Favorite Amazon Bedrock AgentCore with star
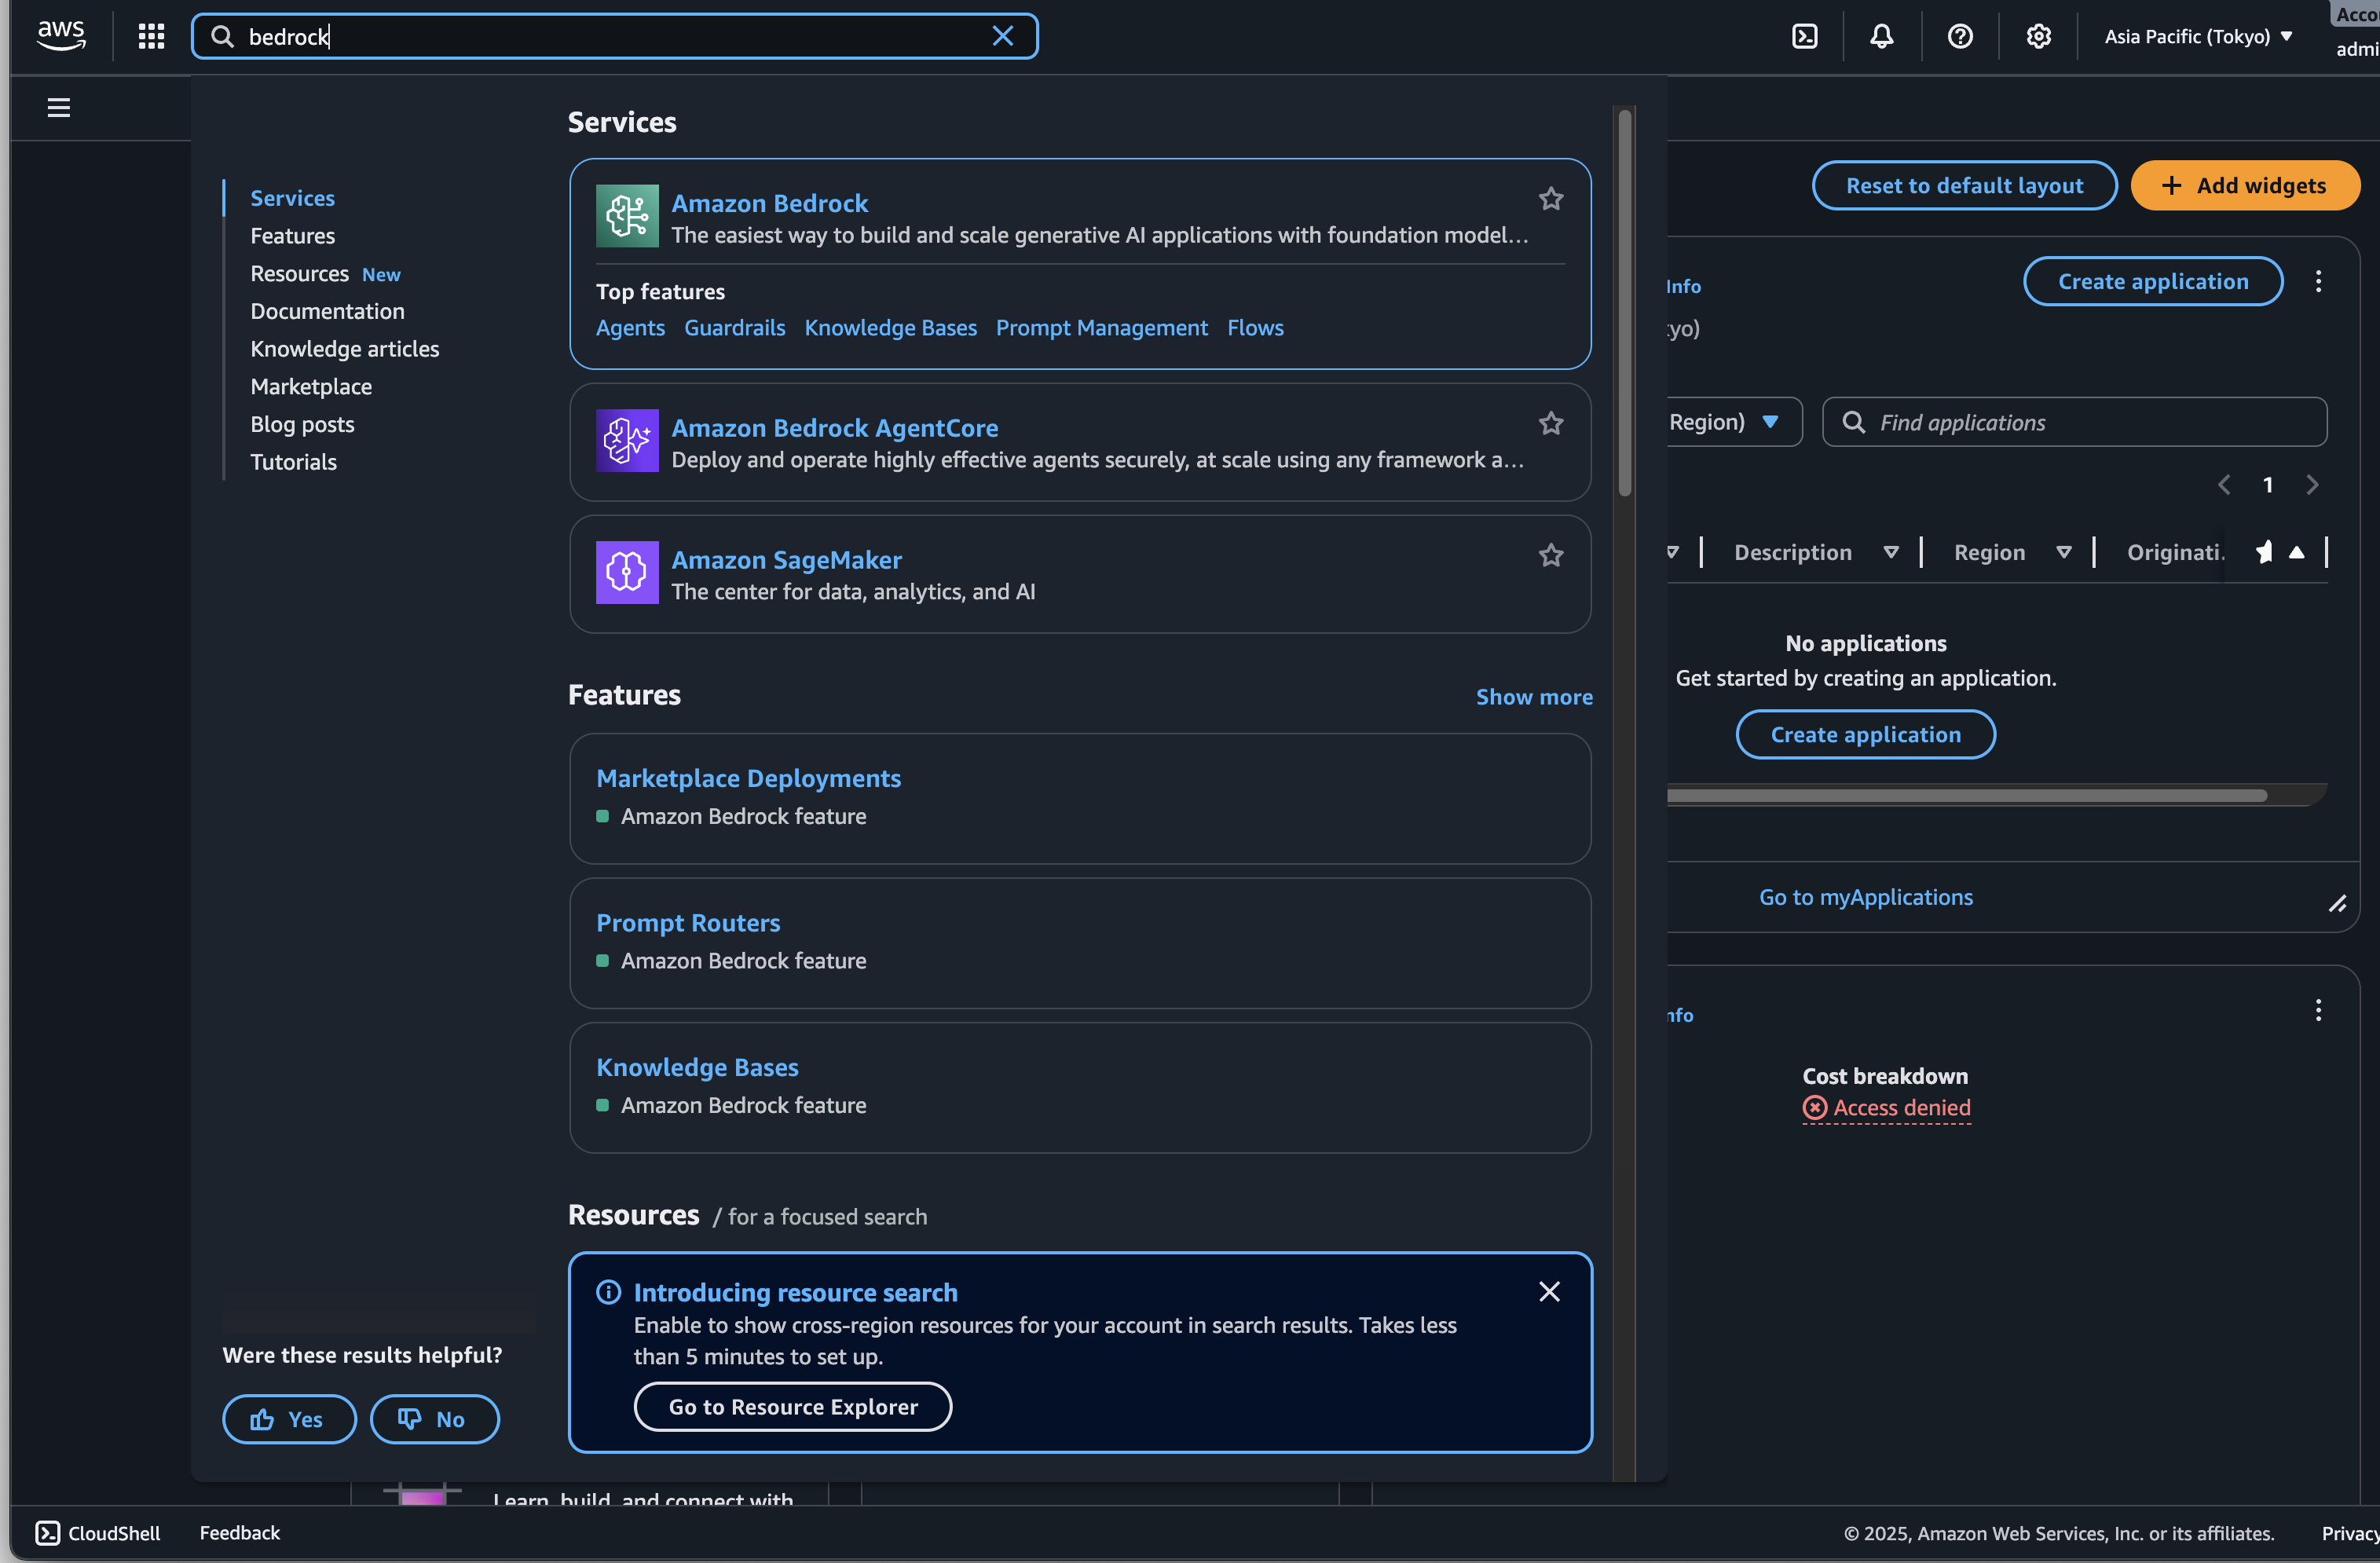 tap(1550, 424)
